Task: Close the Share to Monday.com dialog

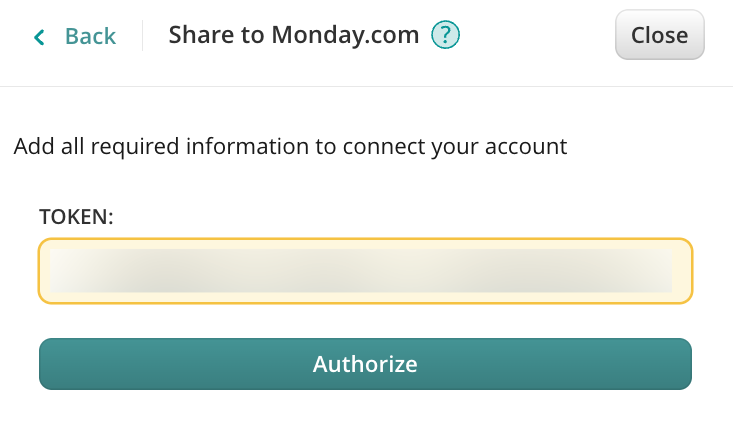Action: [x=659, y=36]
